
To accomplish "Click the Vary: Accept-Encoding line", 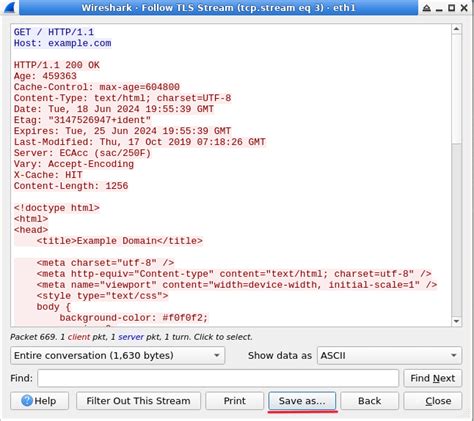I will point(74,164).
